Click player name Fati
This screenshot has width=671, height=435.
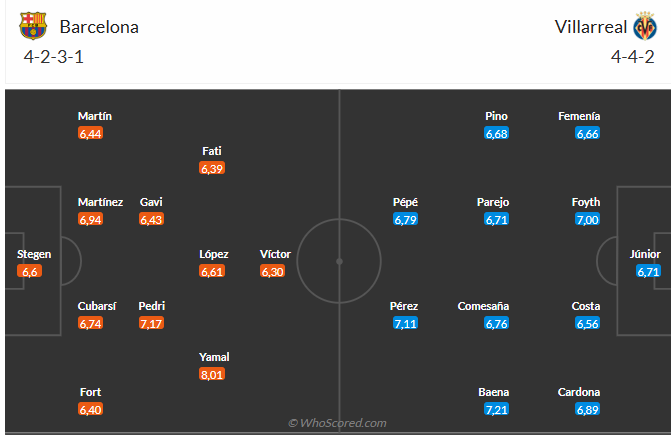tap(212, 151)
